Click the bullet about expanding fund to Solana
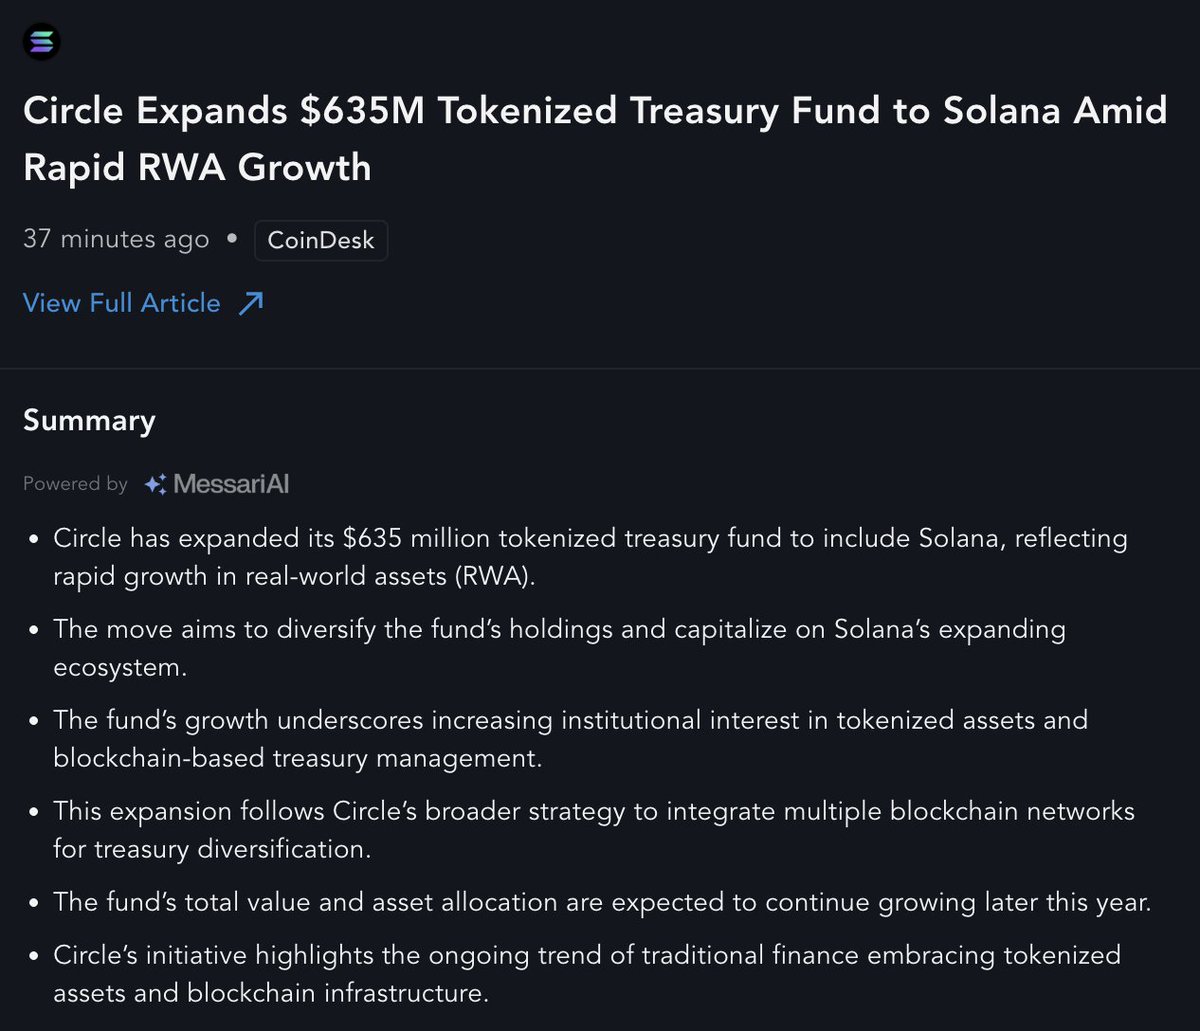The width and height of the screenshot is (1200, 1031). pos(590,558)
